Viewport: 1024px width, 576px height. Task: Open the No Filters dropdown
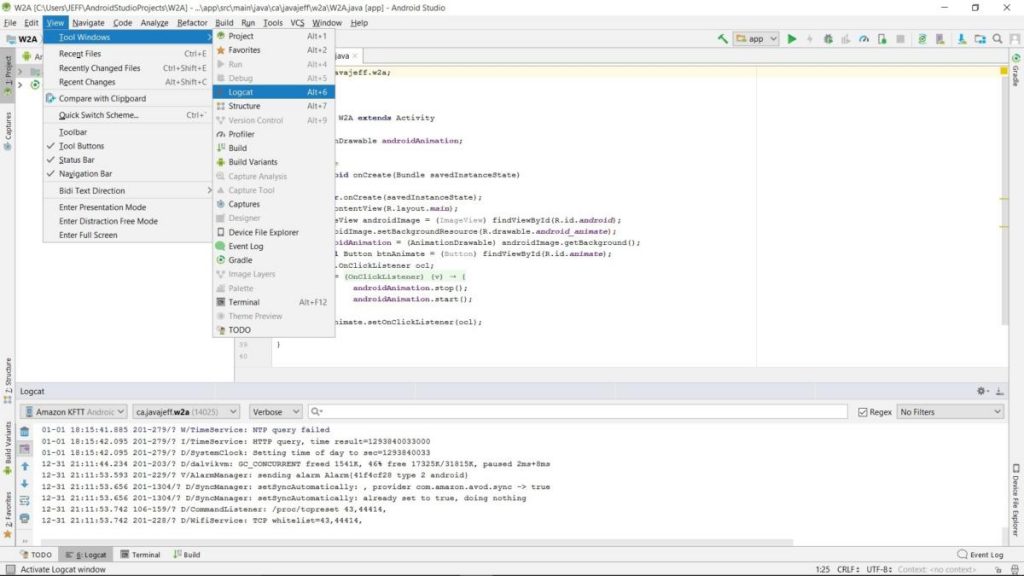coord(950,412)
